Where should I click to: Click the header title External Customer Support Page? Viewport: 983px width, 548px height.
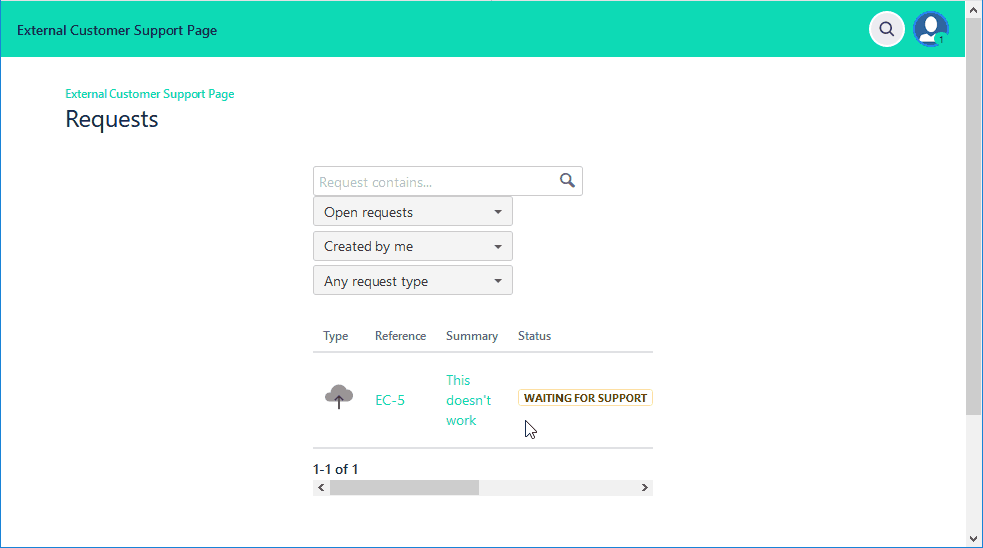tap(117, 30)
